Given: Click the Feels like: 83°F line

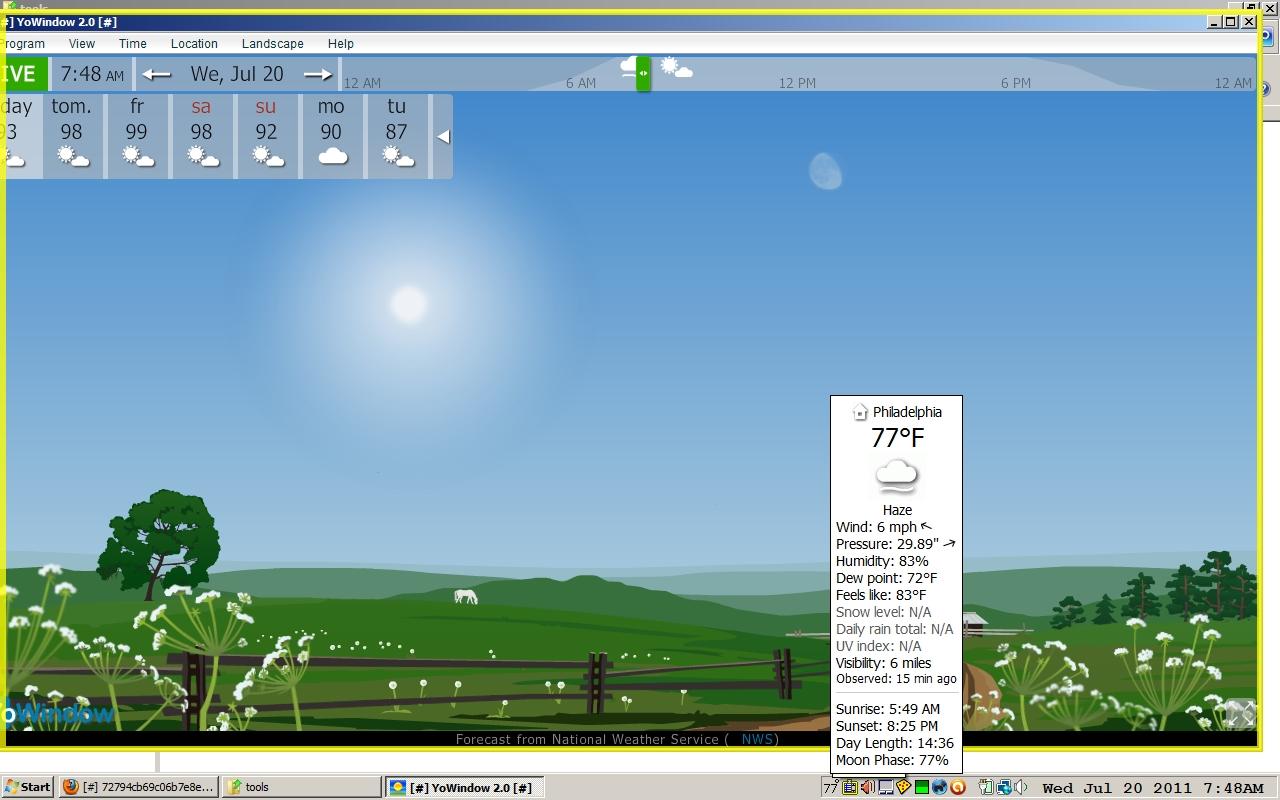Looking at the screenshot, I should [881, 595].
